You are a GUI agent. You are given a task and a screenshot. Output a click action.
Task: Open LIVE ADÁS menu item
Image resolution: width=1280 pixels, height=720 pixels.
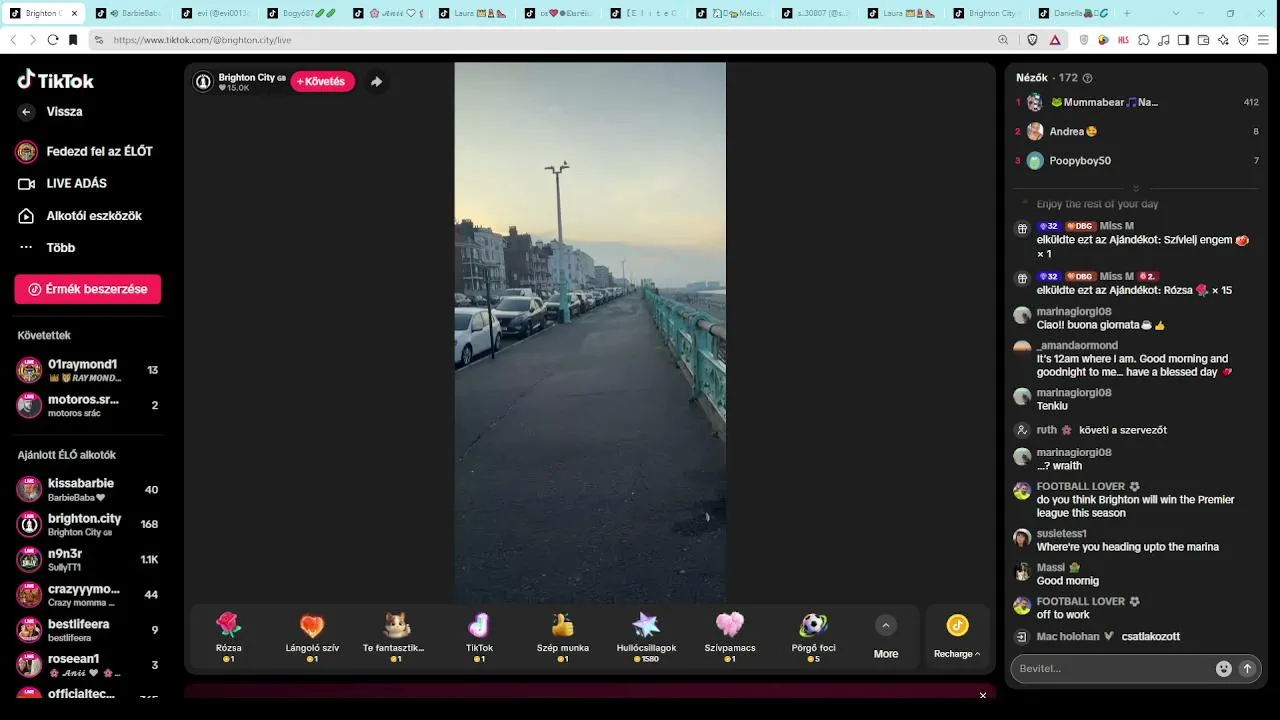pos(63,184)
